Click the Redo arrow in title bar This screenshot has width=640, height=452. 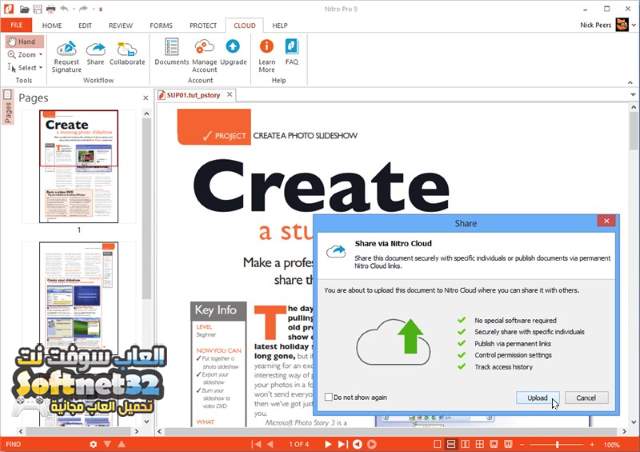(83, 9)
